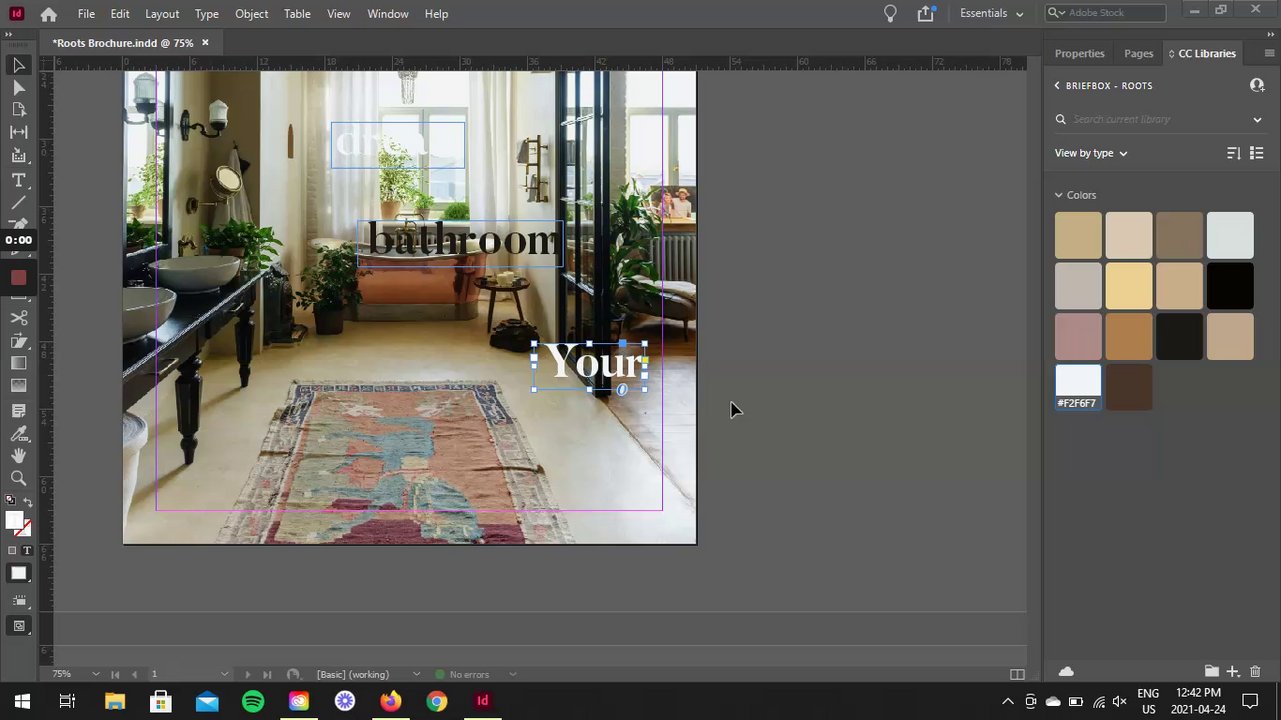
Task: Open the library search filter dropdown
Action: click(1257, 119)
